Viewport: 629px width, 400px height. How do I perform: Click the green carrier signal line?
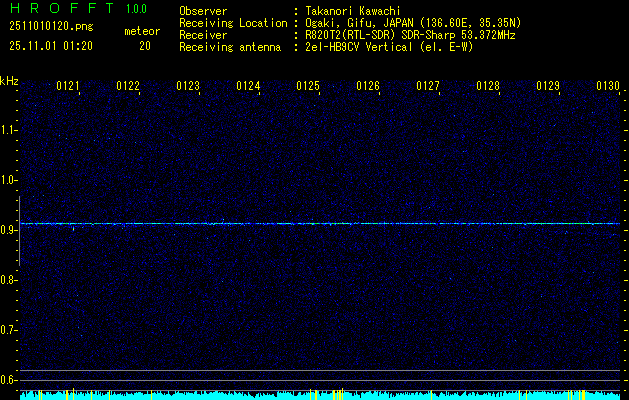(x=320, y=223)
